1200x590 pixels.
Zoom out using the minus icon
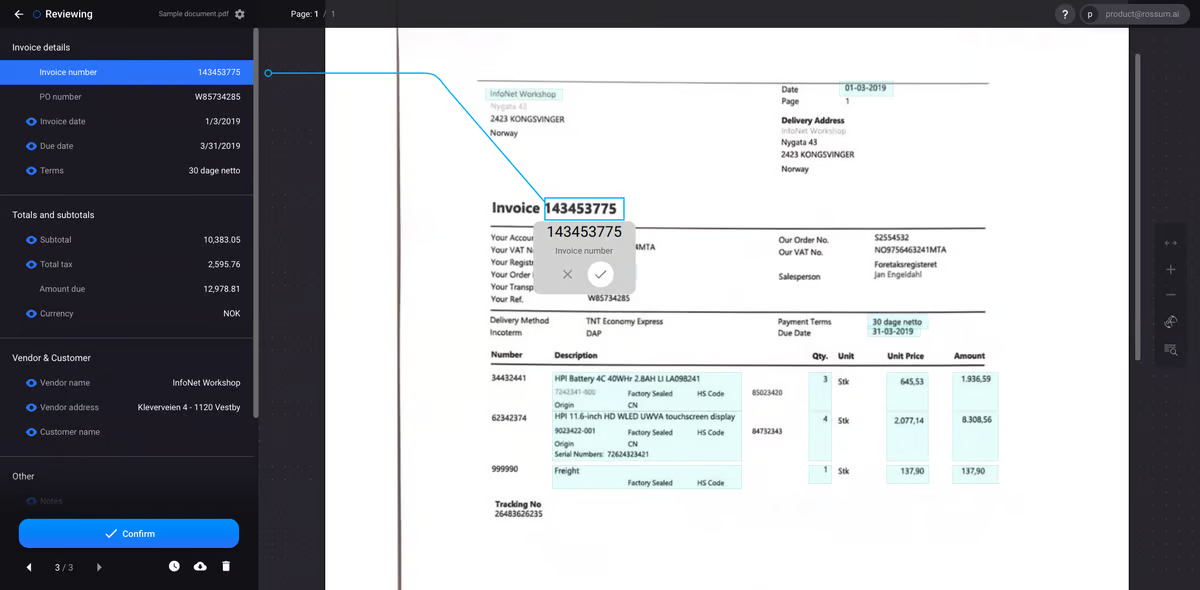pos(1170,294)
